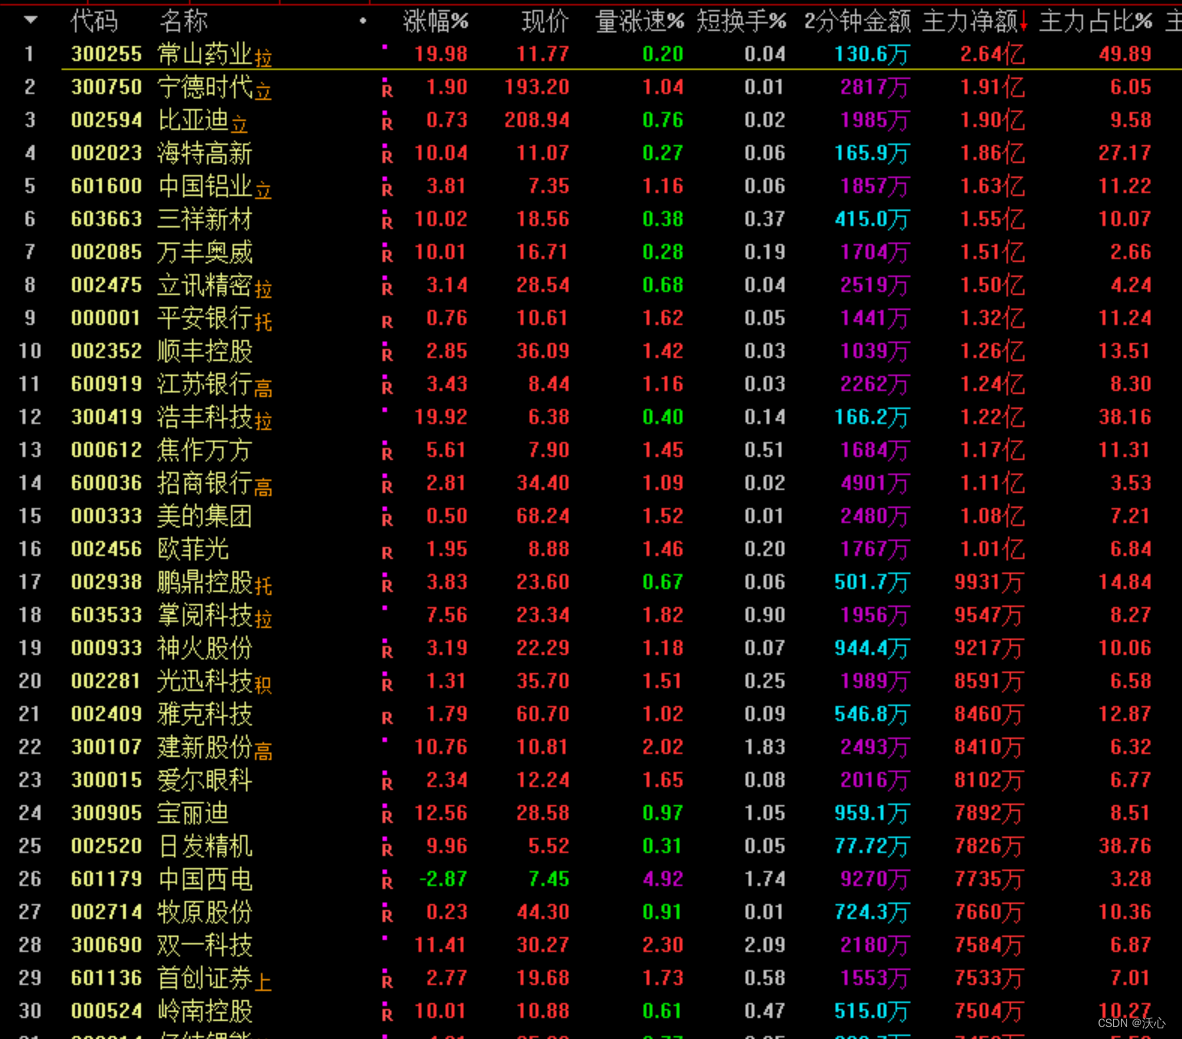The height and width of the screenshot is (1039, 1182).
Task: Select stock code 002475
Action: tap(106, 285)
